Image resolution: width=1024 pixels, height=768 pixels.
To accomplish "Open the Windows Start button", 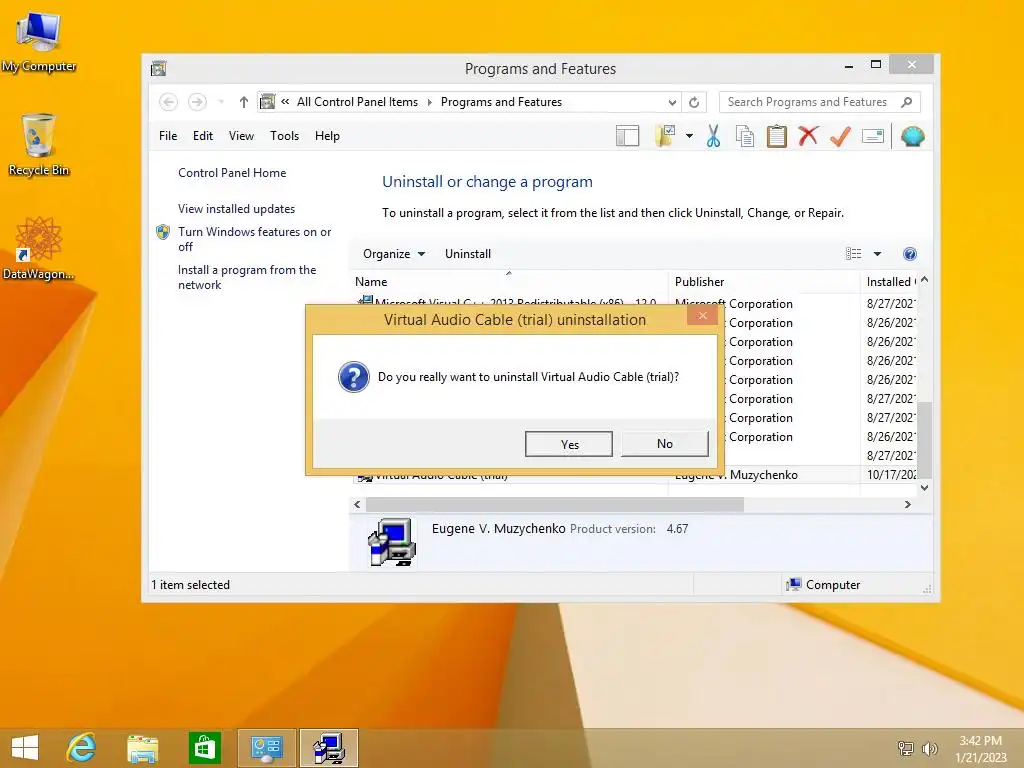I will pos(25,748).
